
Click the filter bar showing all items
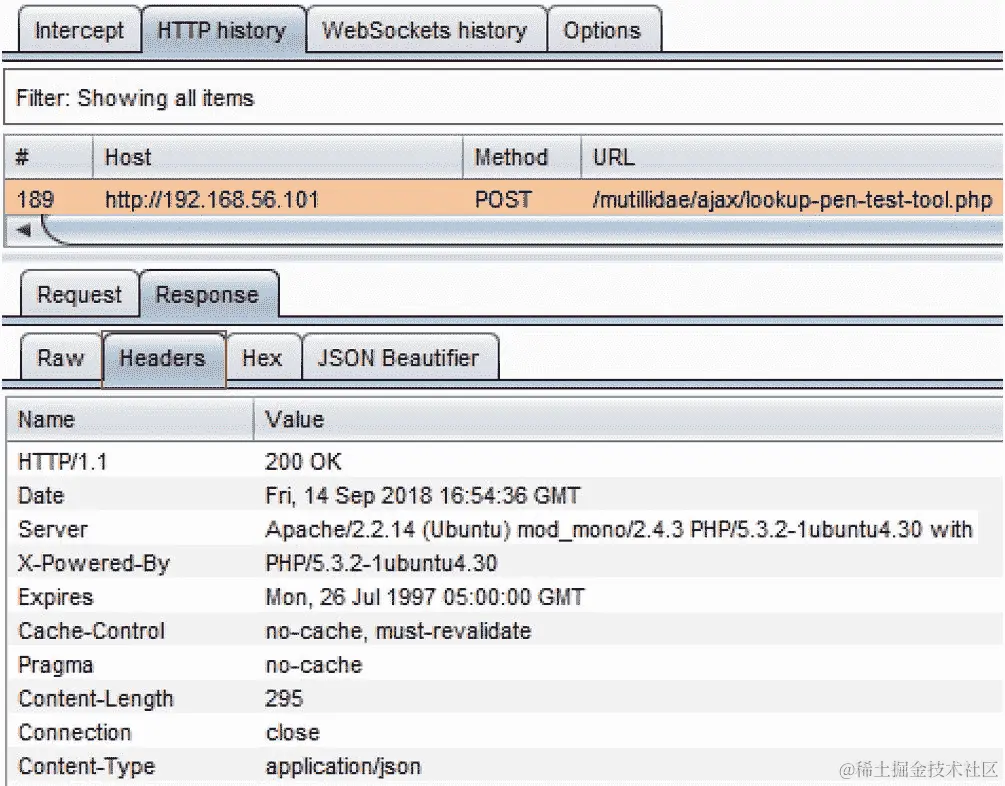tap(503, 98)
